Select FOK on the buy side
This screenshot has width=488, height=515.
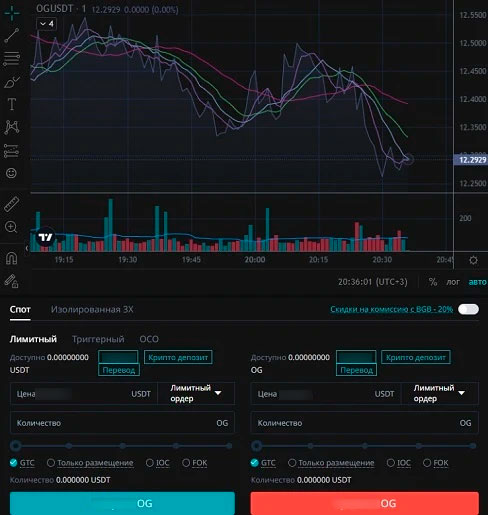coord(195,463)
